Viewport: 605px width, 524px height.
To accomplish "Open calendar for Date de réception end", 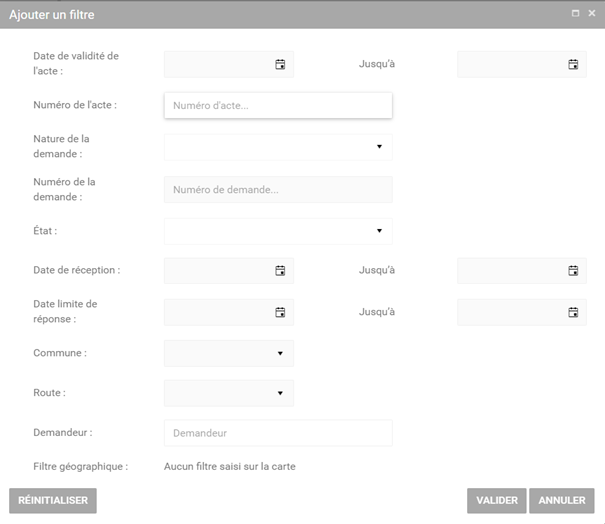I will pos(573,270).
